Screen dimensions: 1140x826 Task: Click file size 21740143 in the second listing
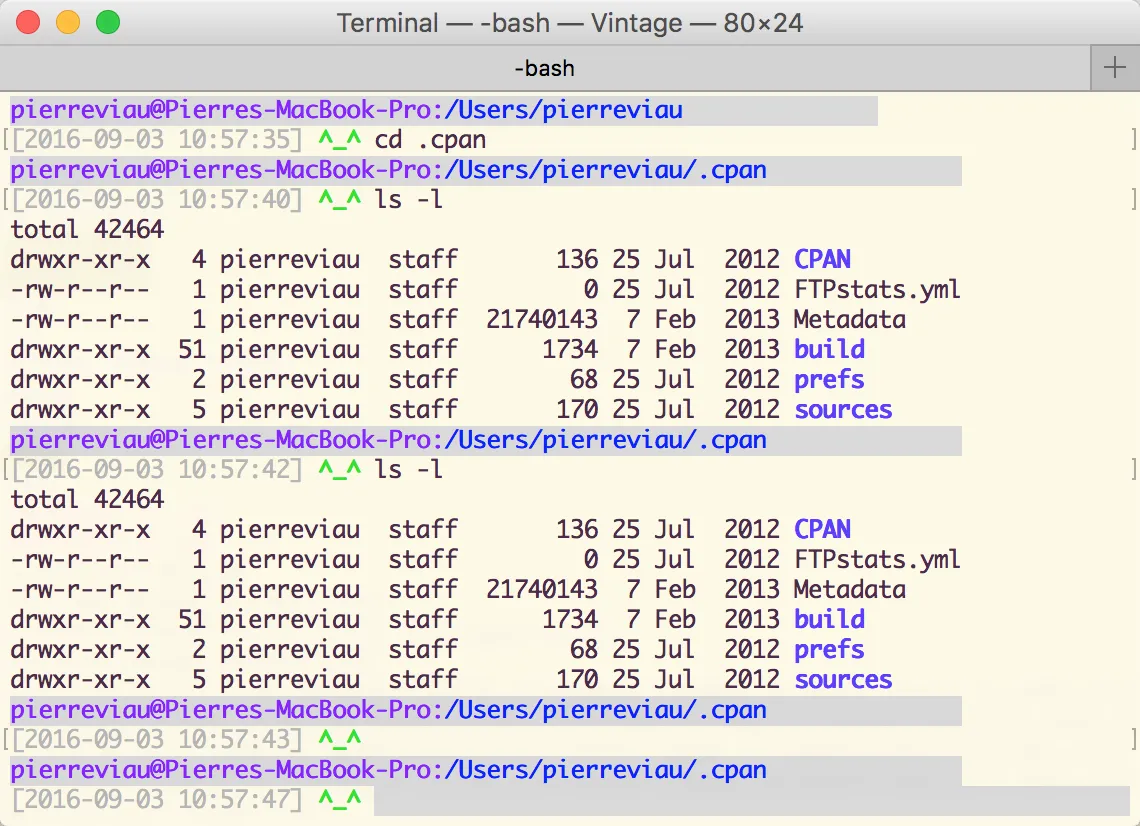point(542,590)
